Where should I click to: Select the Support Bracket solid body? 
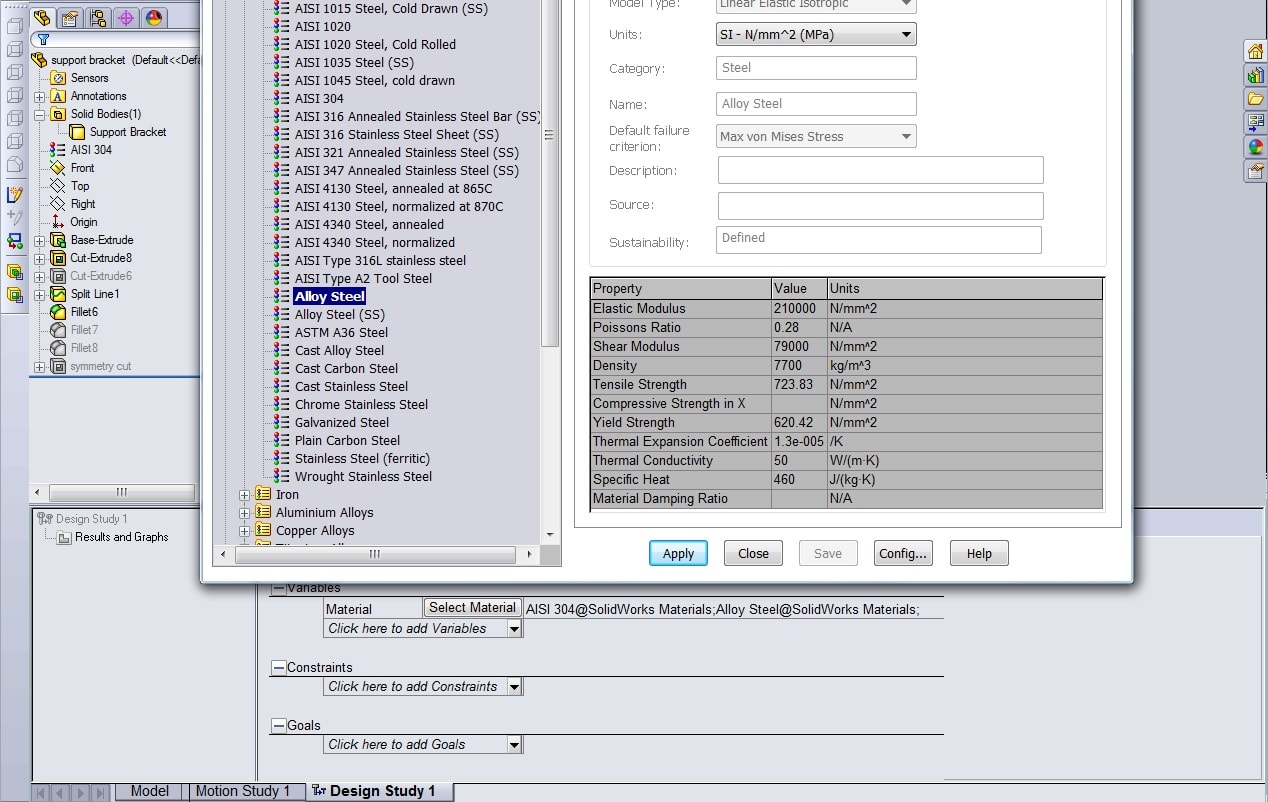pos(128,132)
